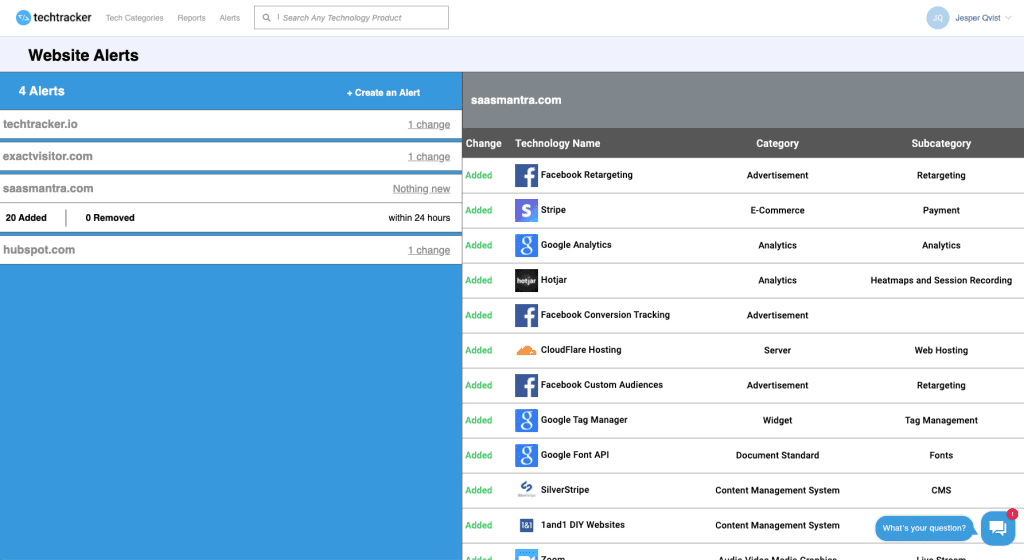The image size is (1024, 560).
Task: Click the Stripe logo icon
Action: tap(526, 210)
